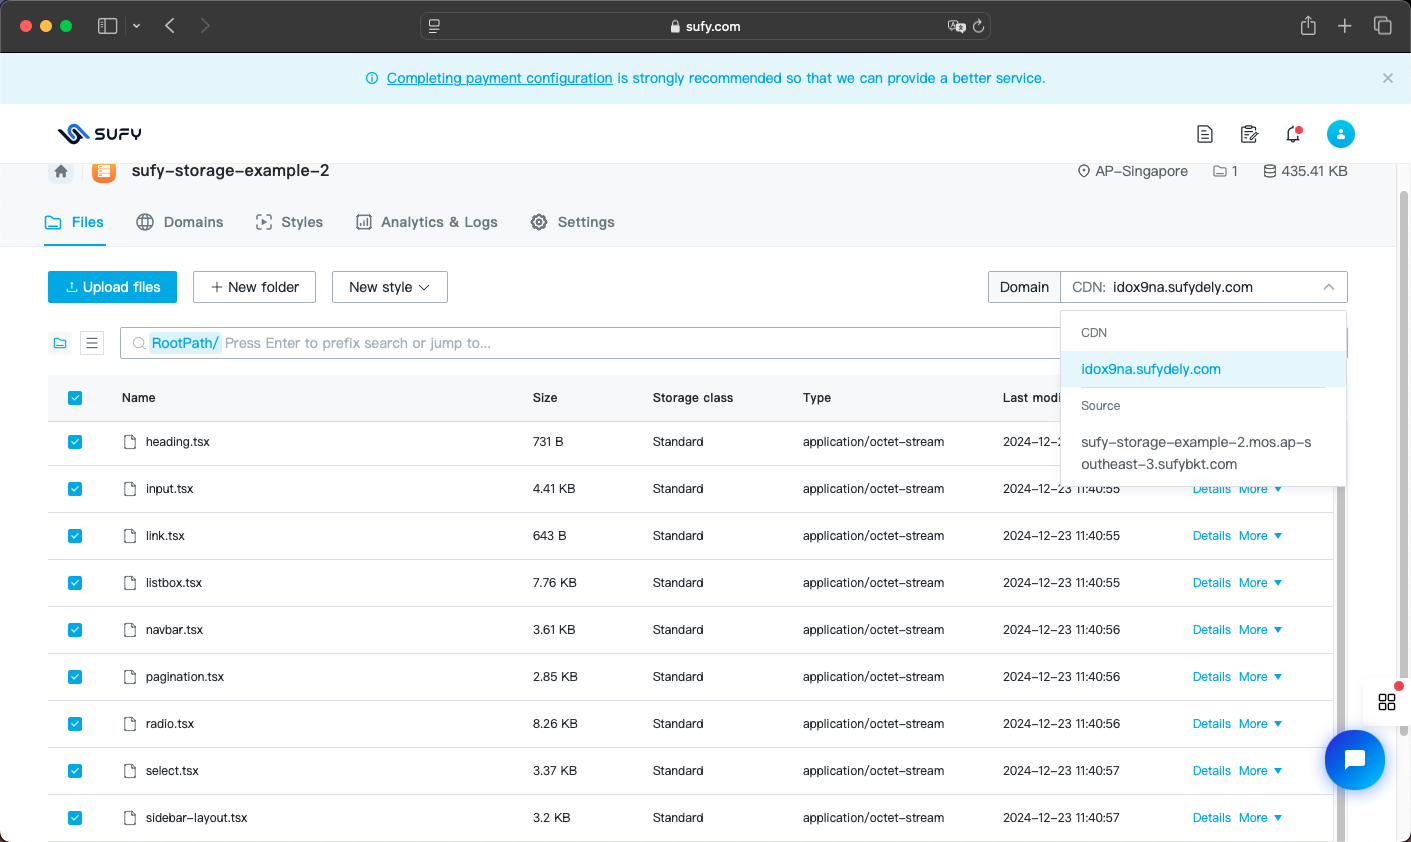Open Completing payment configuration link
The width and height of the screenshot is (1411, 842).
click(x=500, y=78)
